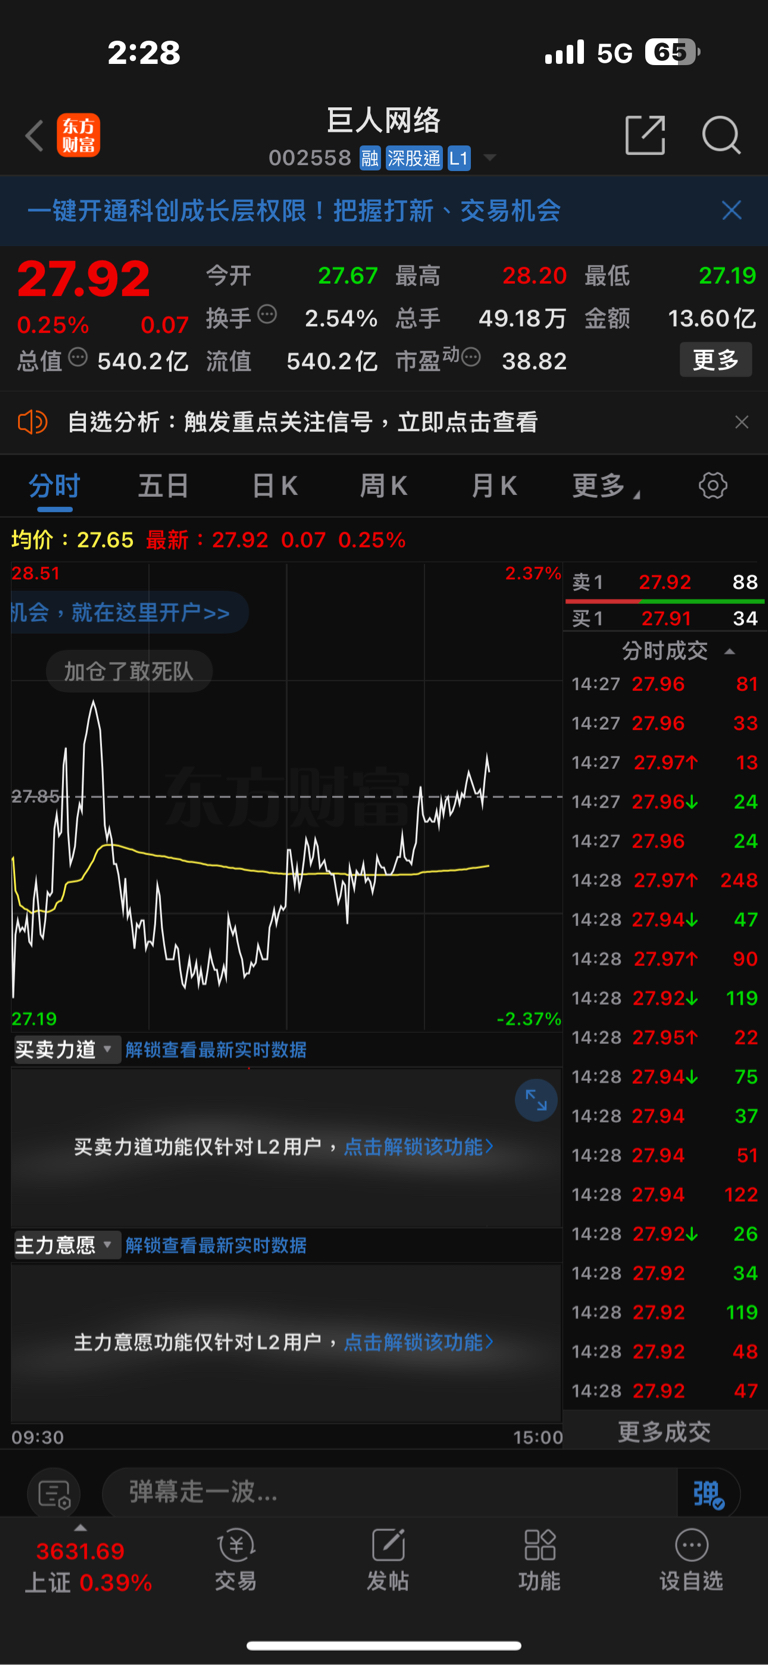Open the 发帖 post icon
This screenshot has width=768, height=1665.
coord(388,1561)
